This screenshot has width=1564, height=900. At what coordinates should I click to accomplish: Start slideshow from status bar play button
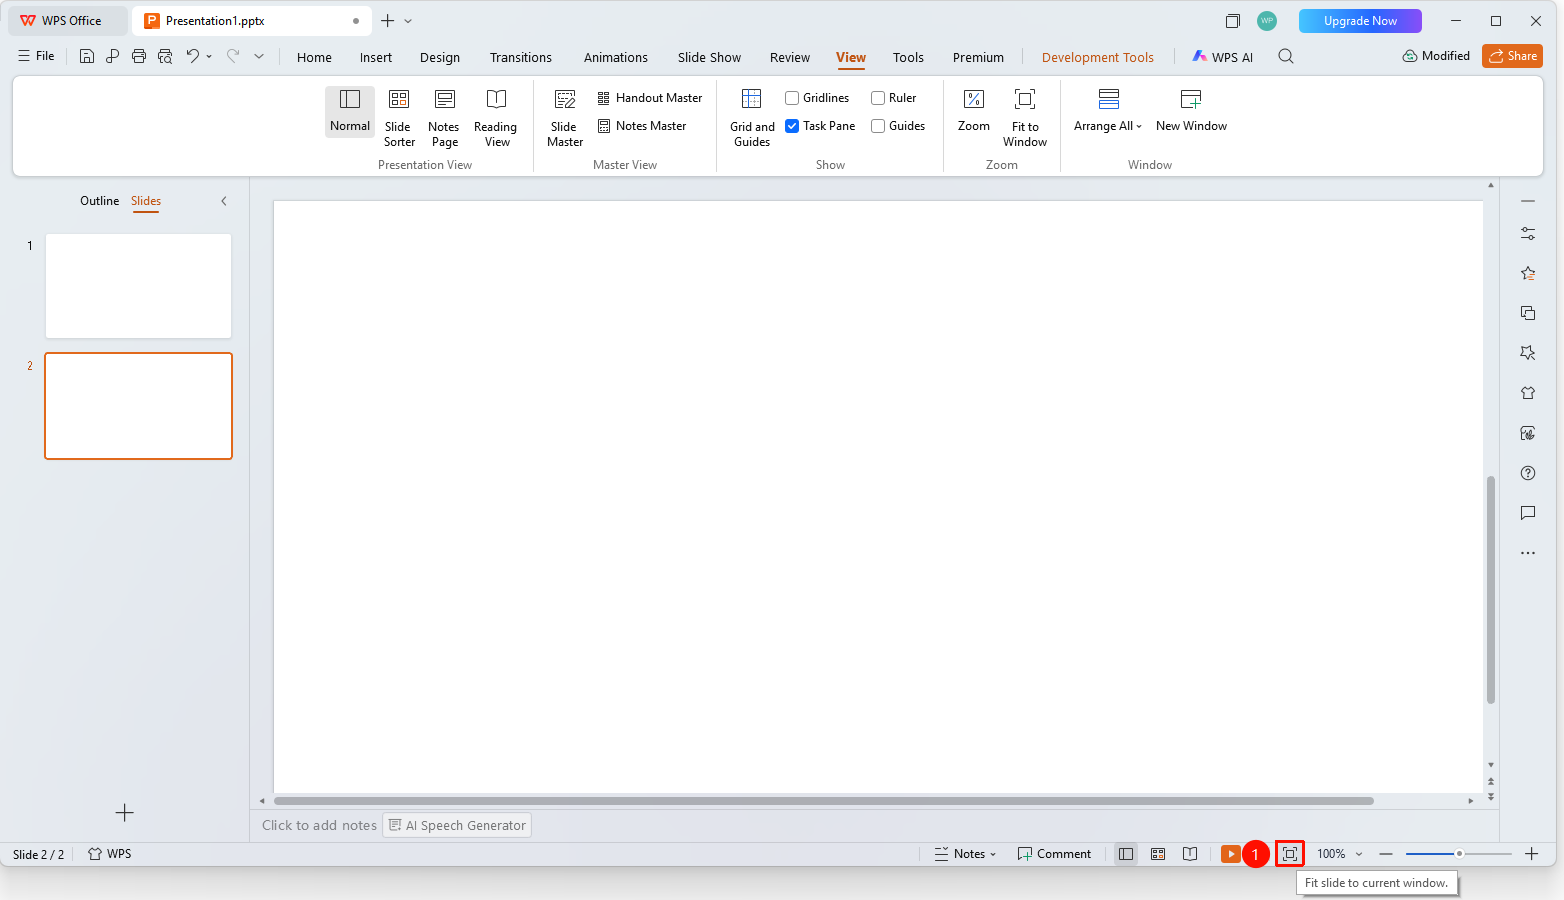click(1231, 854)
